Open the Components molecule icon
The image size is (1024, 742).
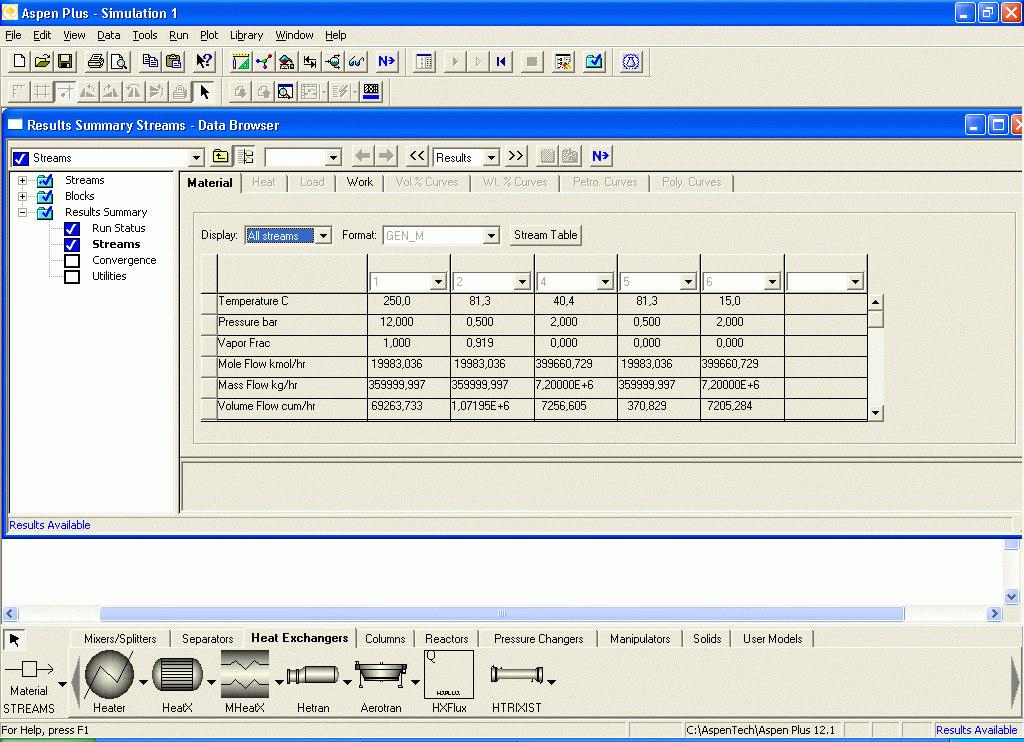pos(263,61)
